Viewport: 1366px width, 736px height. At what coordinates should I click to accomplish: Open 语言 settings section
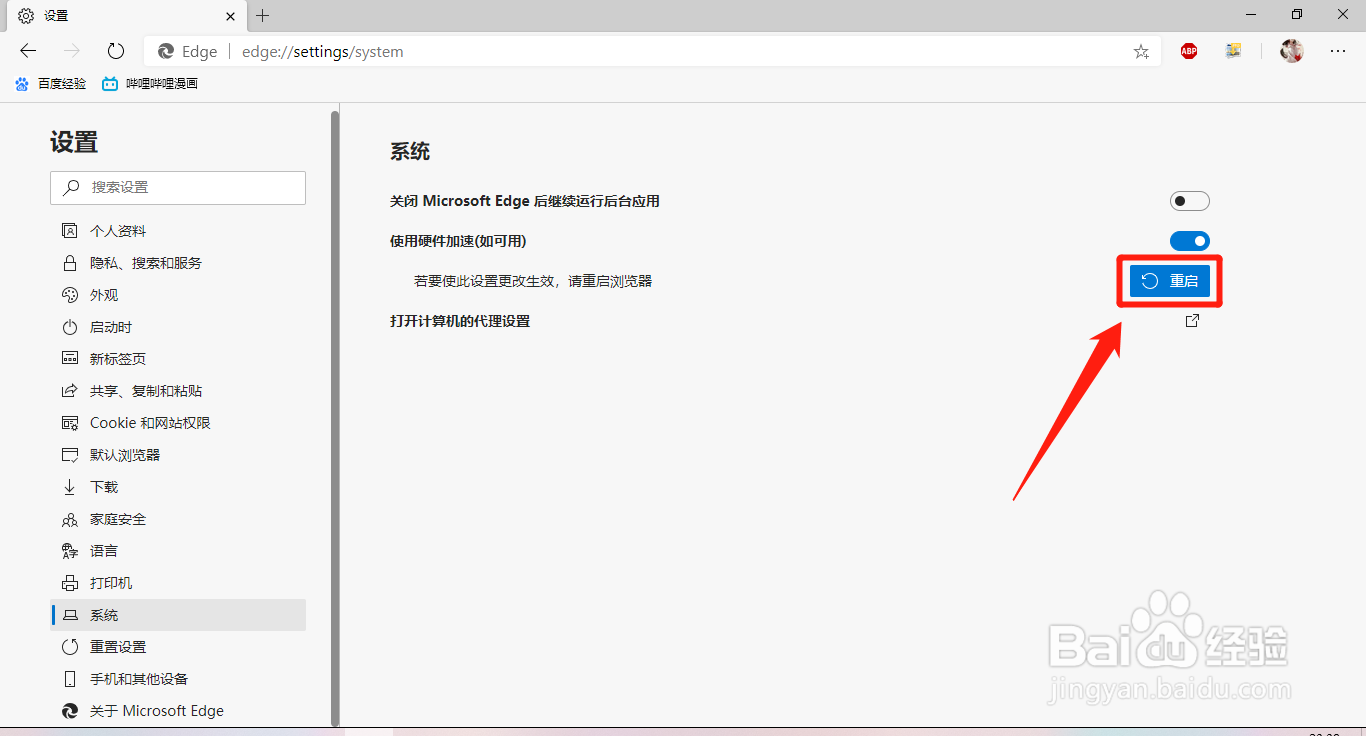pyautogui.click(x=178, y=551)
